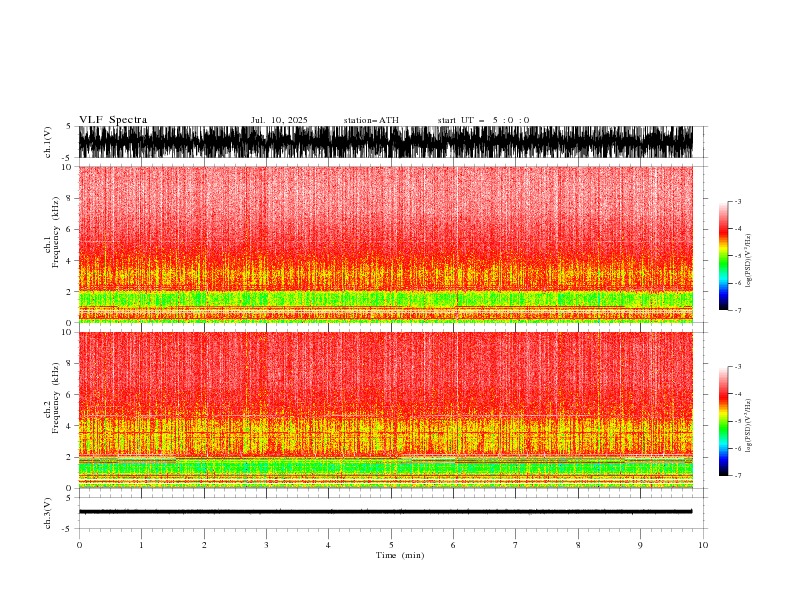This screenshot has height=612, width=792.
Task: Click the color bar beside the ch.2 spectrogram
Action: pyautogui.click(x=723, y=421)
